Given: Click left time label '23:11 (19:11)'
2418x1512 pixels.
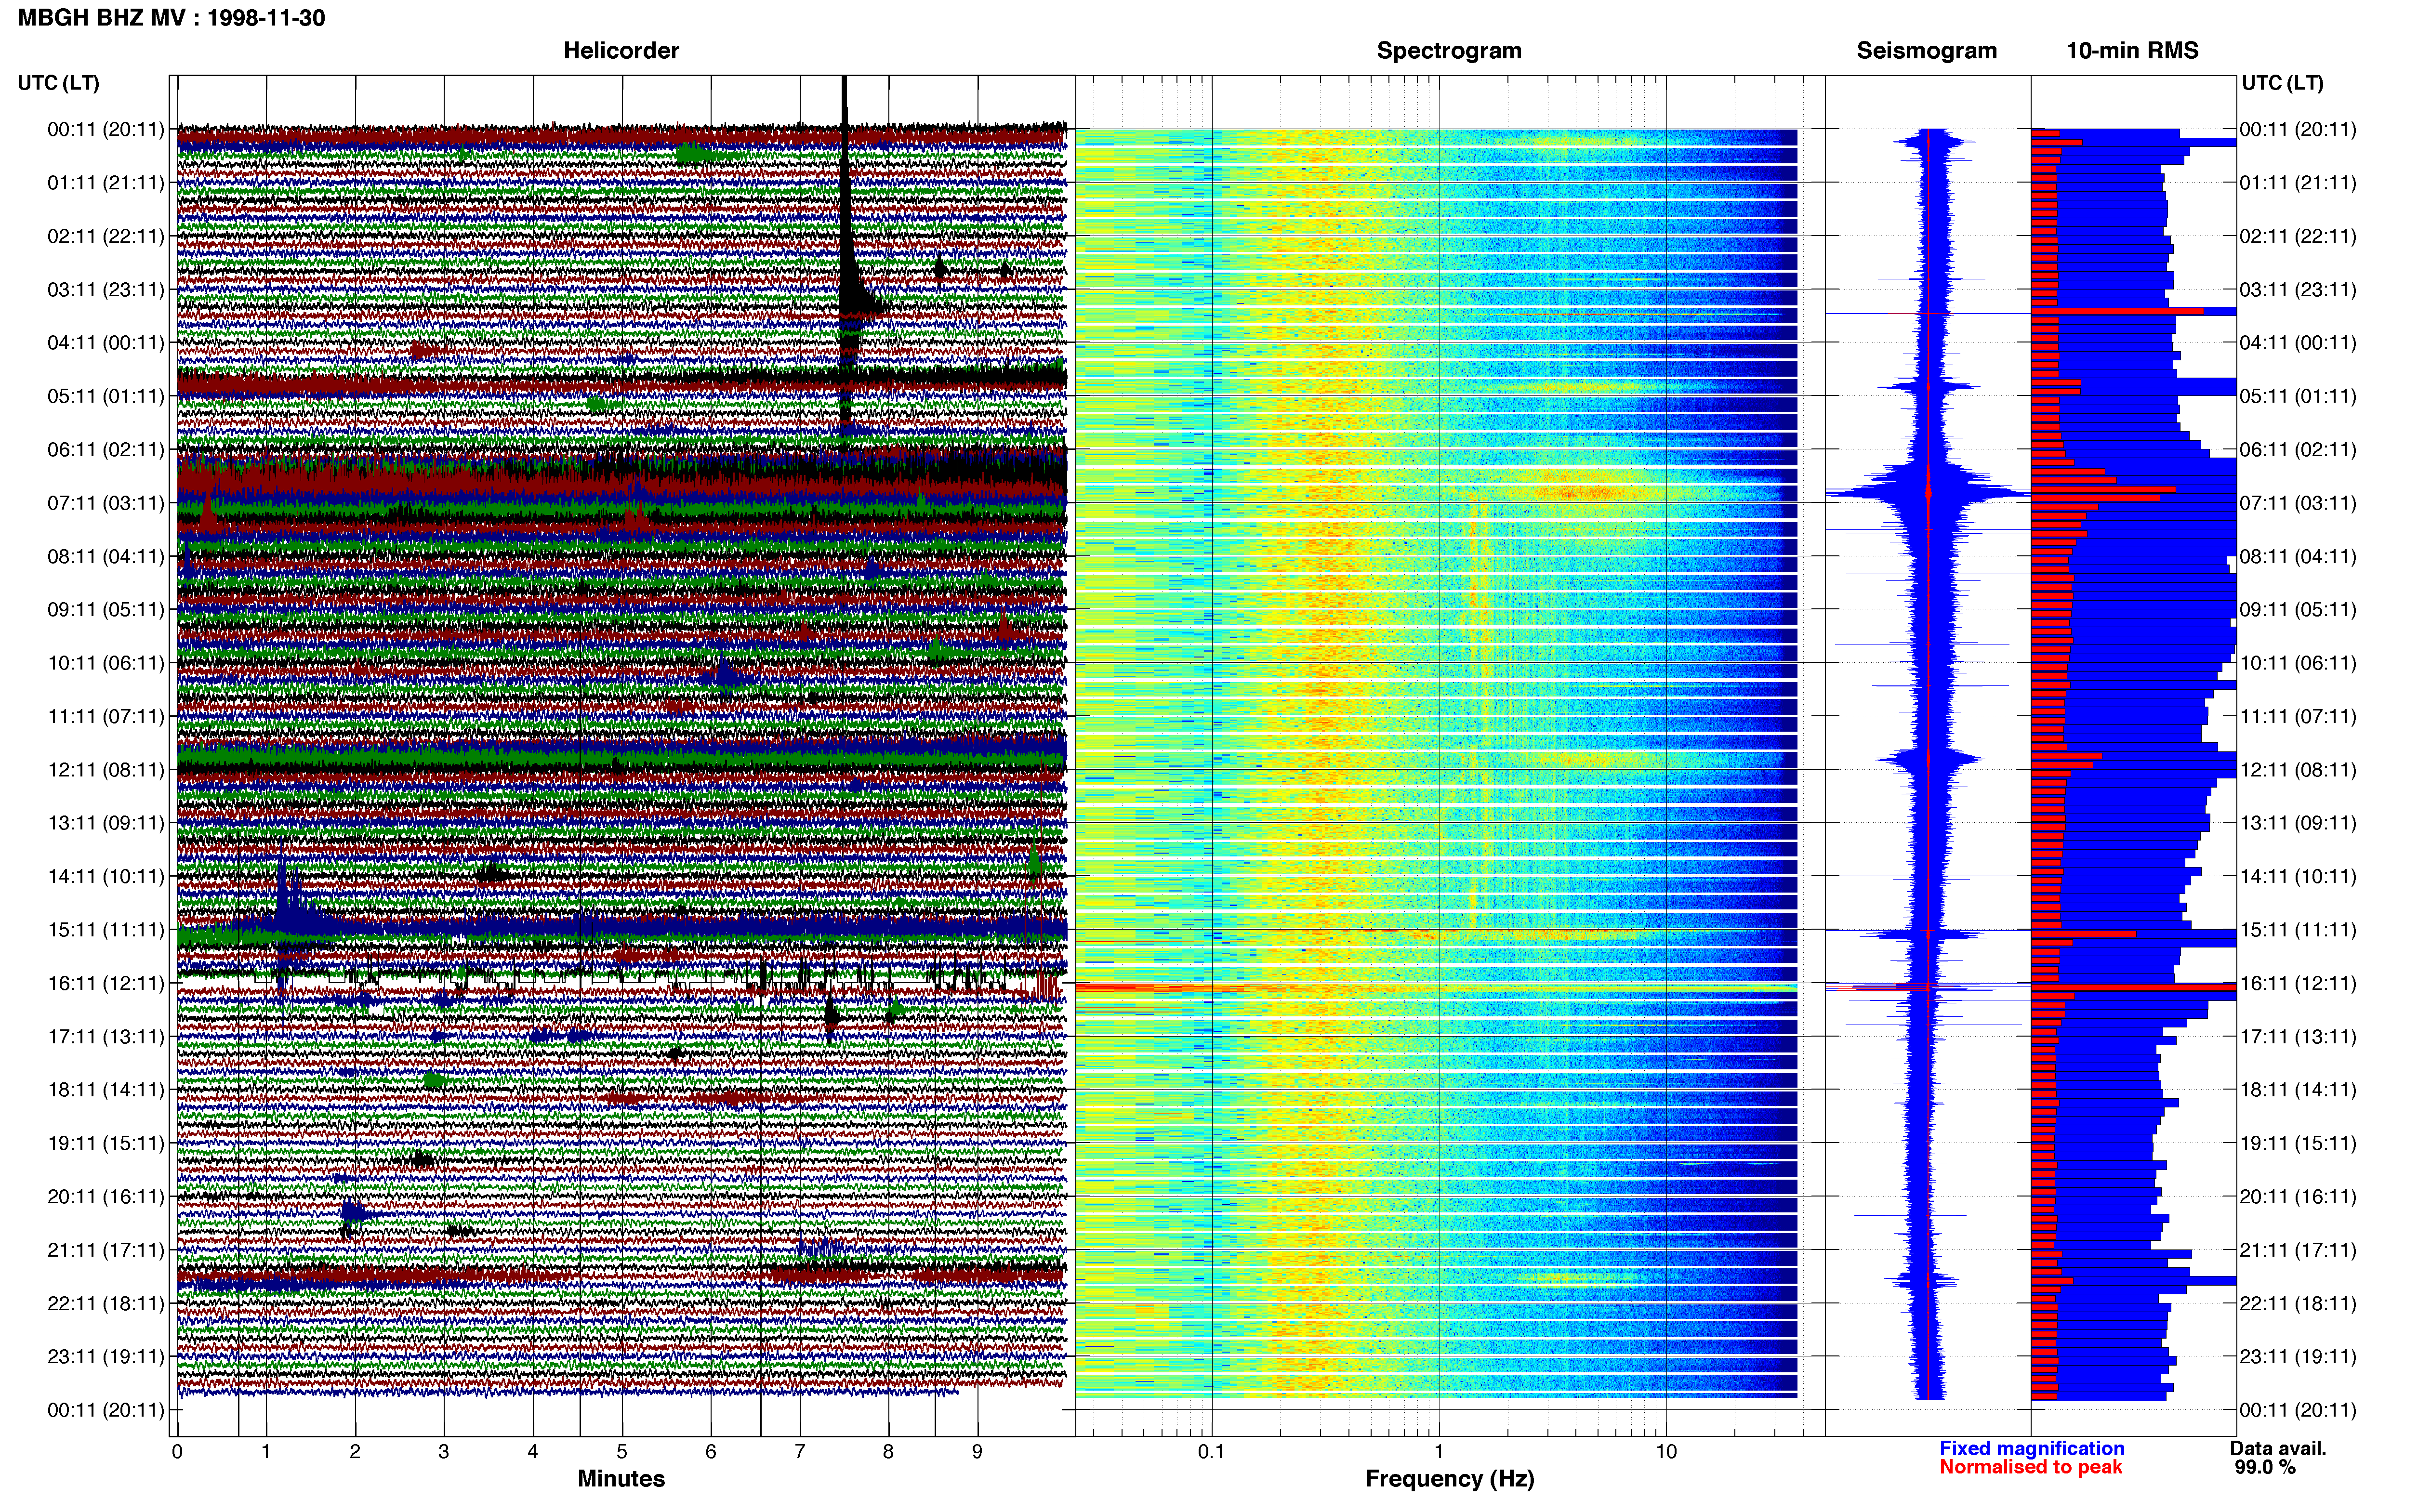Looking at the screenshot, I should [106, 1356].
